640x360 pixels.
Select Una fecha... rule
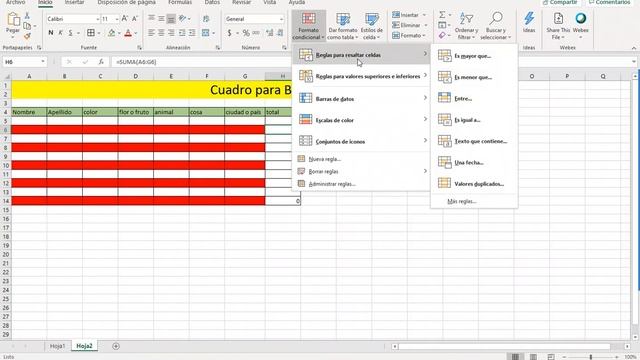pyautogui.click(x=474, y=162)
